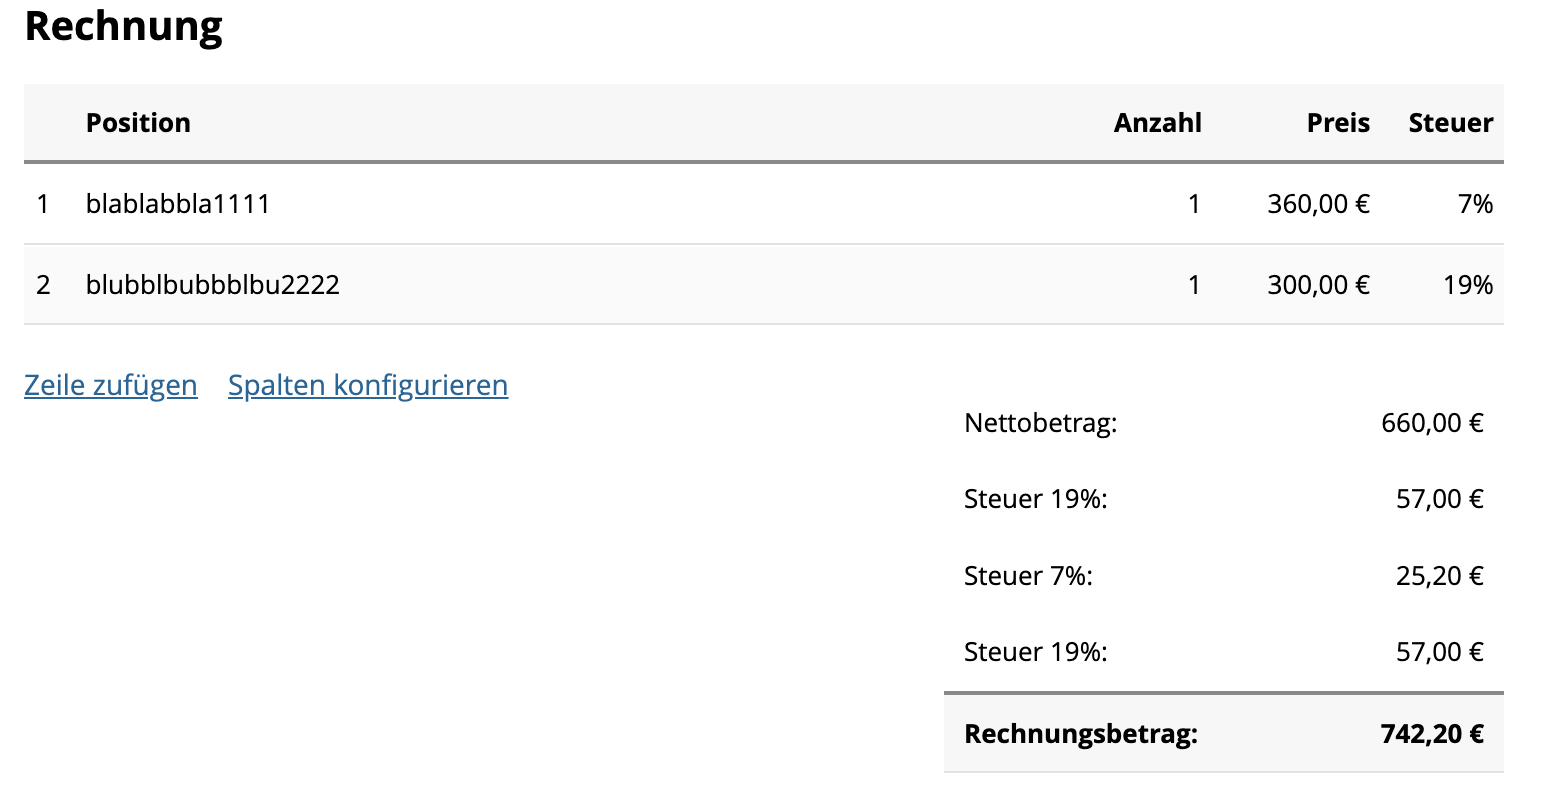
Task: Click the "Zeile zufügen" link
Action: tap(110, 385)
